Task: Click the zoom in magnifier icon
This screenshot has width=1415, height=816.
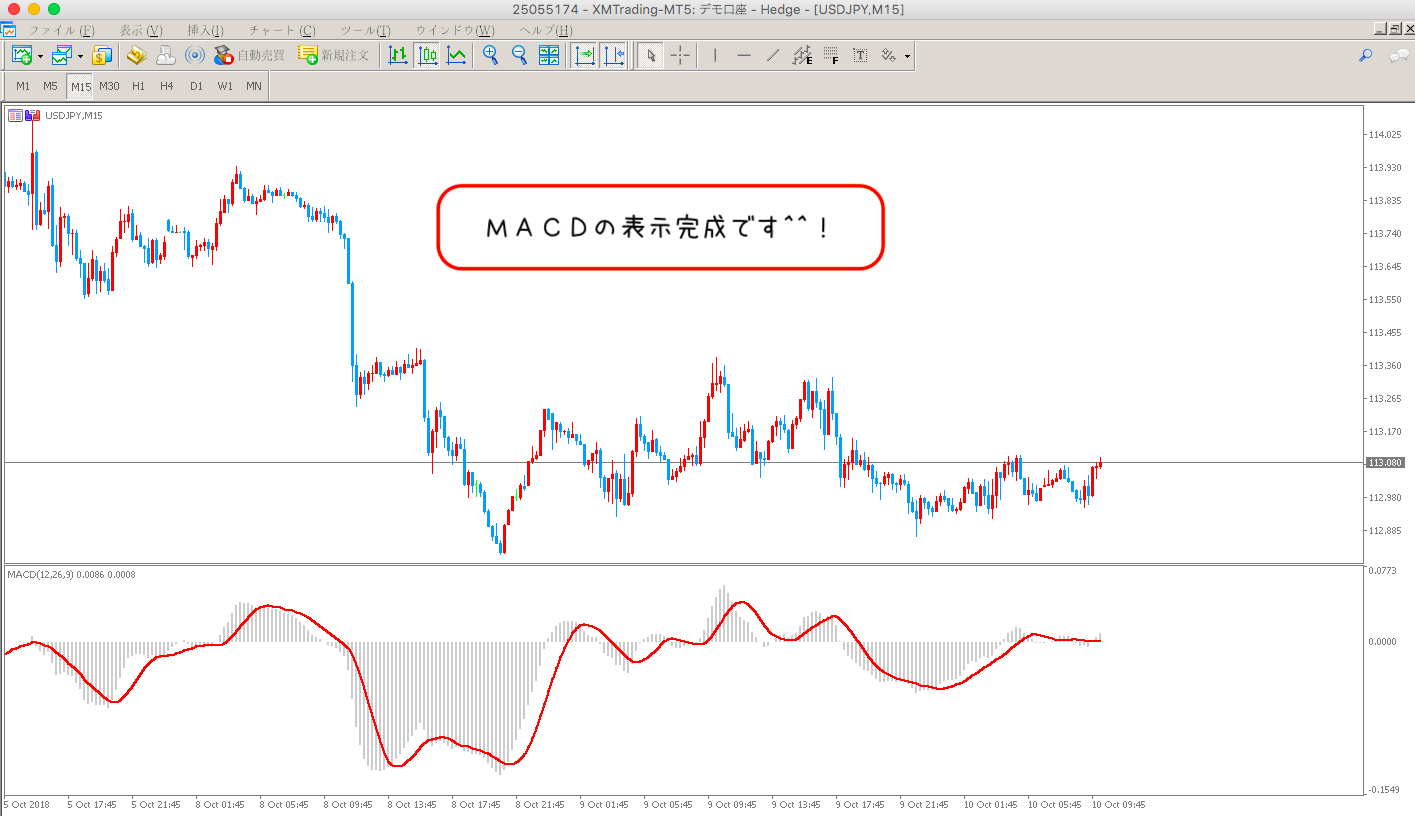Action: click(490, 55)
